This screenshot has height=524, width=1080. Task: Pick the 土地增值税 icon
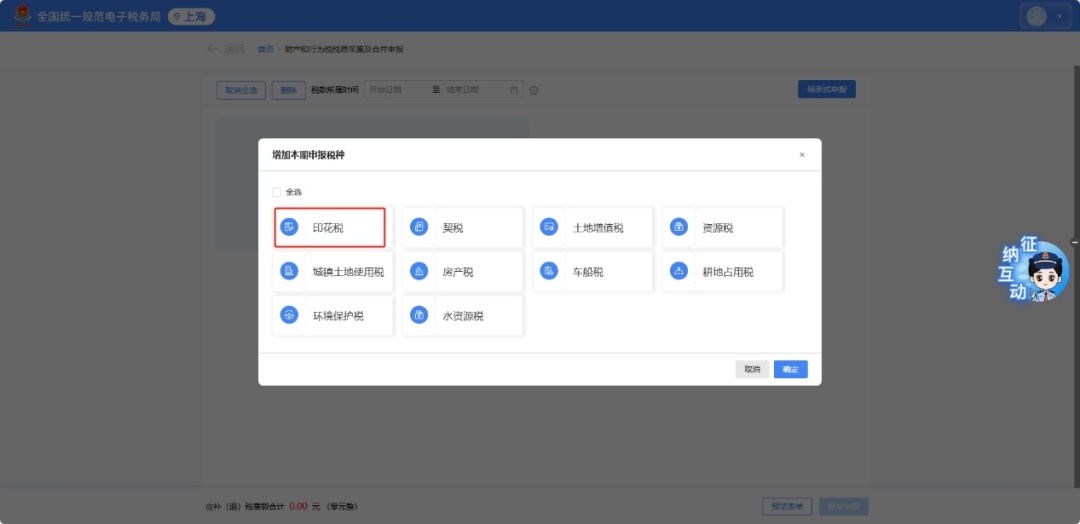coord(549,228)
